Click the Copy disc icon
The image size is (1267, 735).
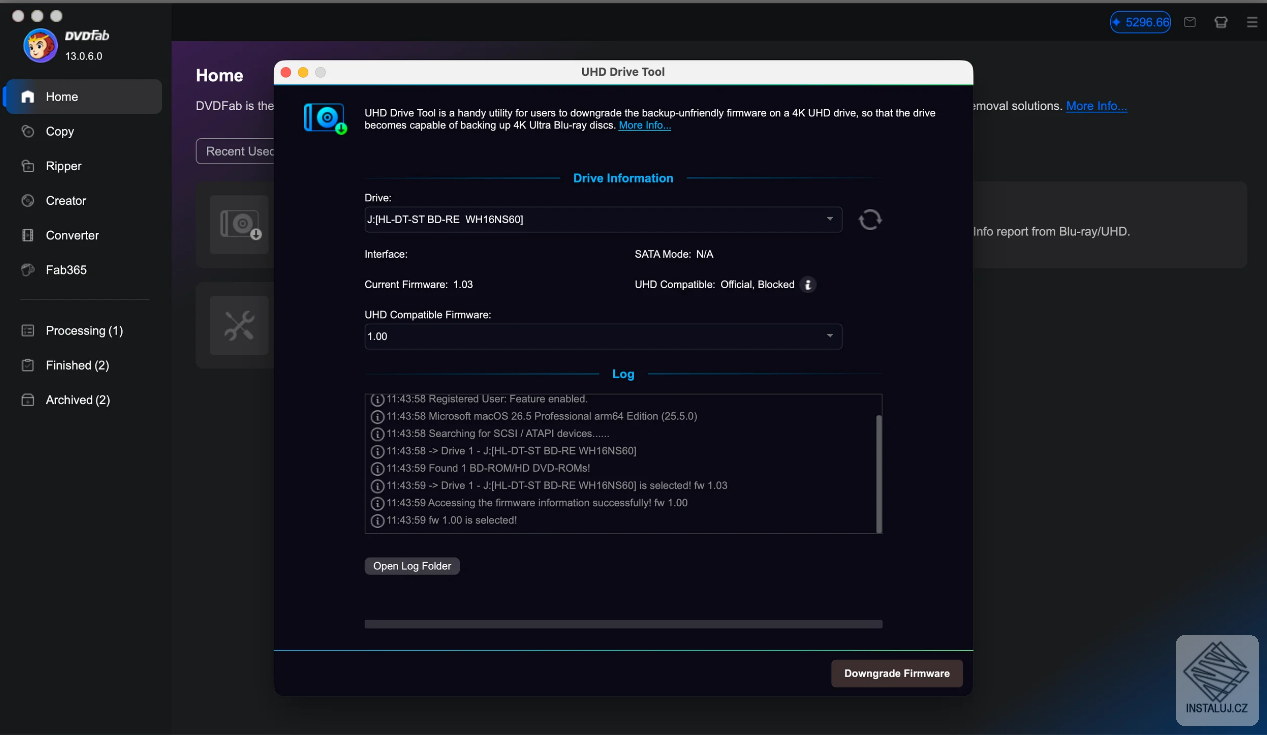point(28,131)
